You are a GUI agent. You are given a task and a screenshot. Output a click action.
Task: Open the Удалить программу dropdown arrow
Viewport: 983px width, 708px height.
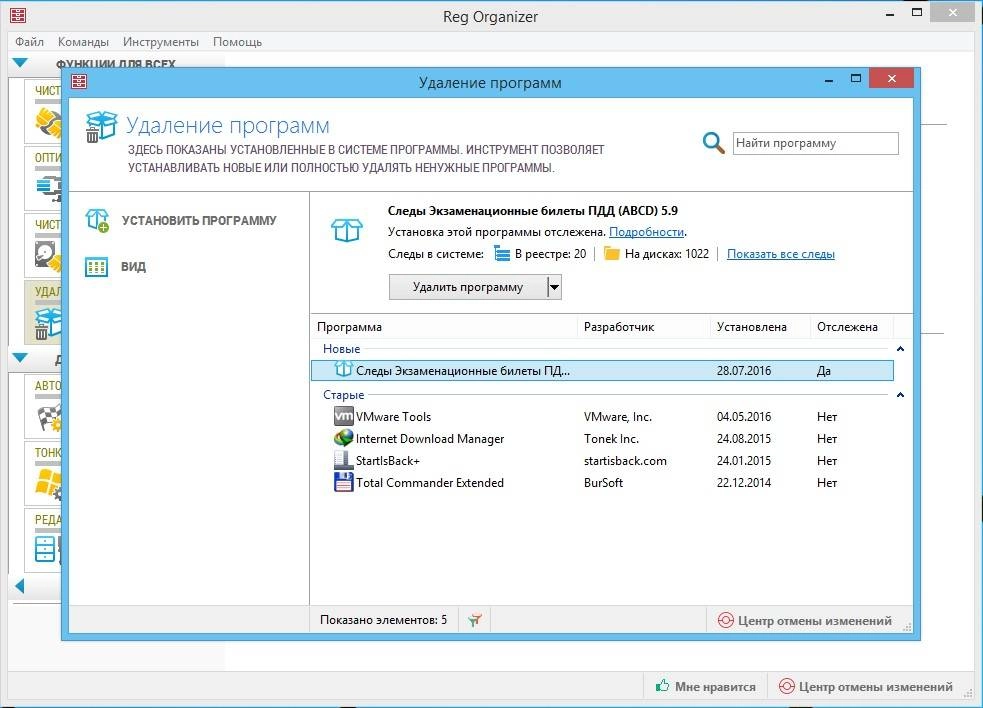pos(554,287)
